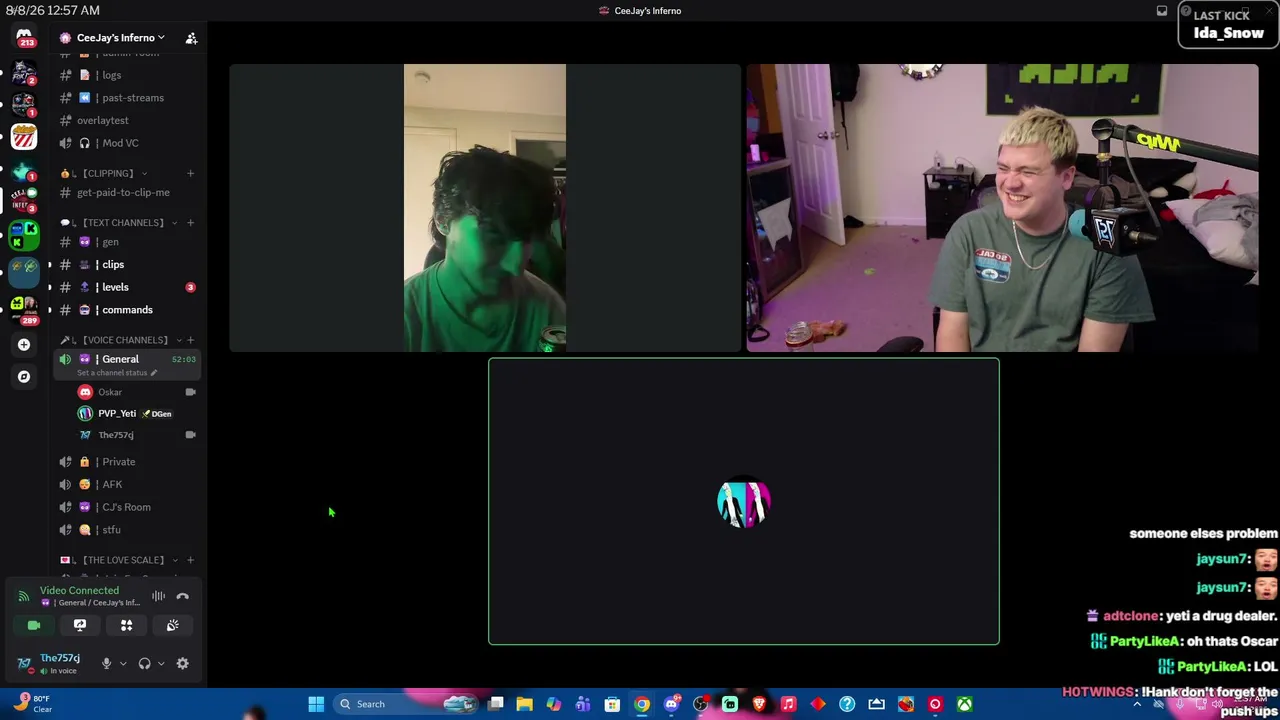Disconnect from voice with hang-up icon
Image resolution: width=1280 pixels, height=720 pixels.
(x=182, y=596)
